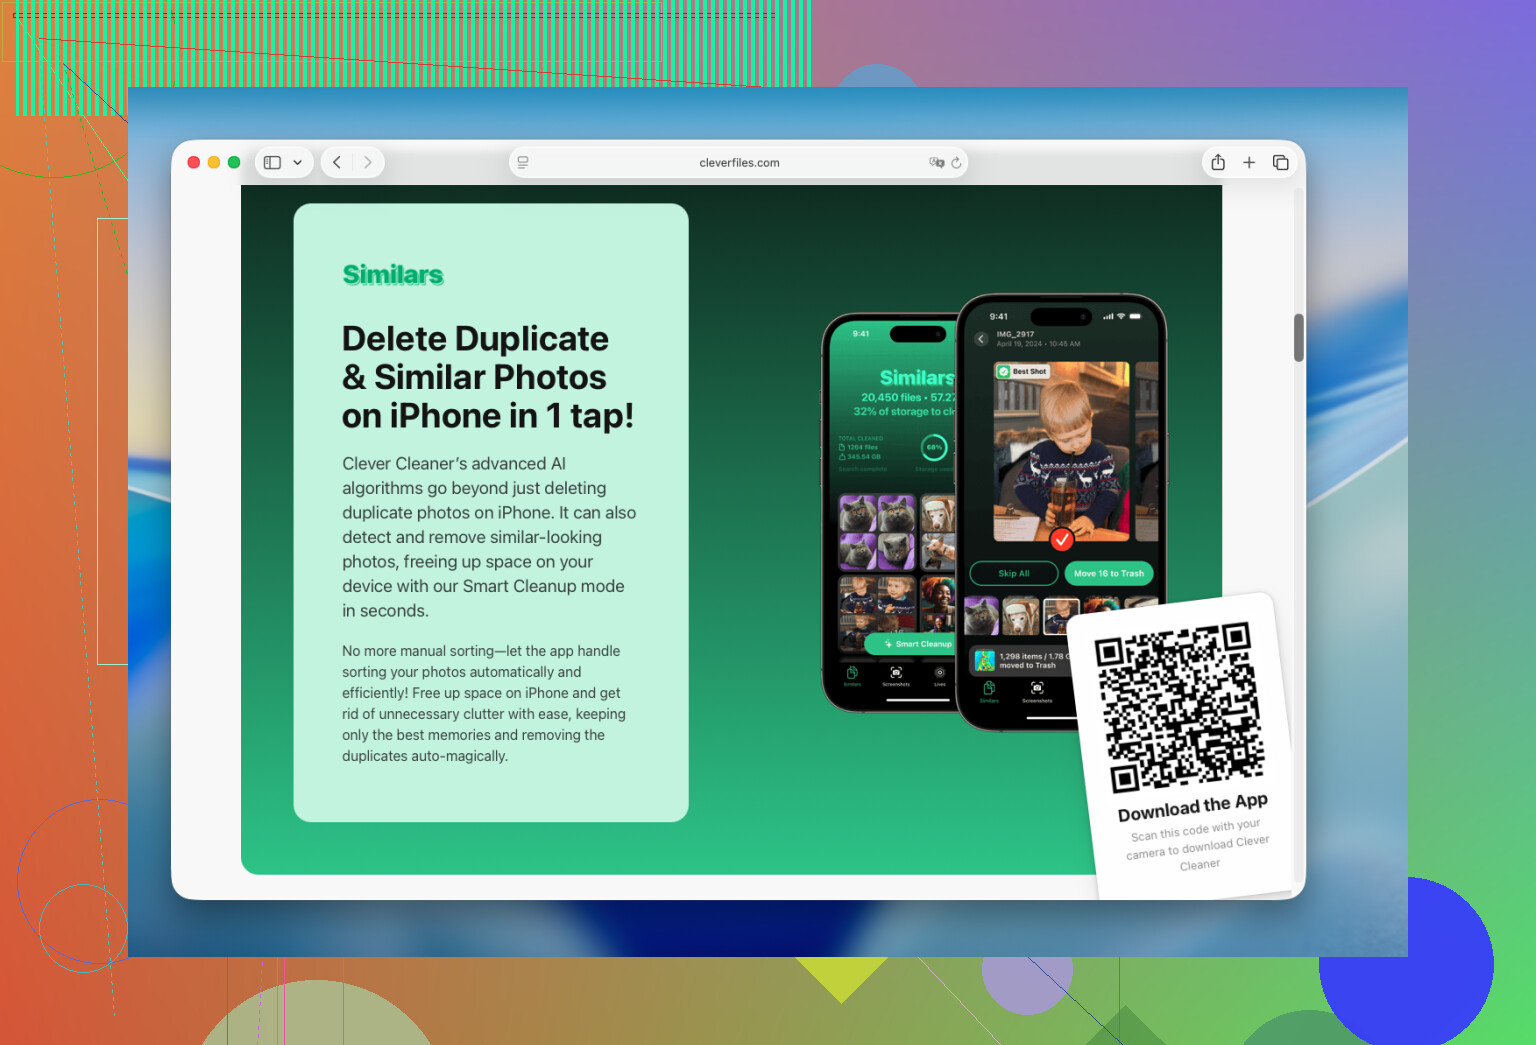Click the translate page icon
The width and height of the screenshot is (1536, 1045).
(x=937, y=162)
